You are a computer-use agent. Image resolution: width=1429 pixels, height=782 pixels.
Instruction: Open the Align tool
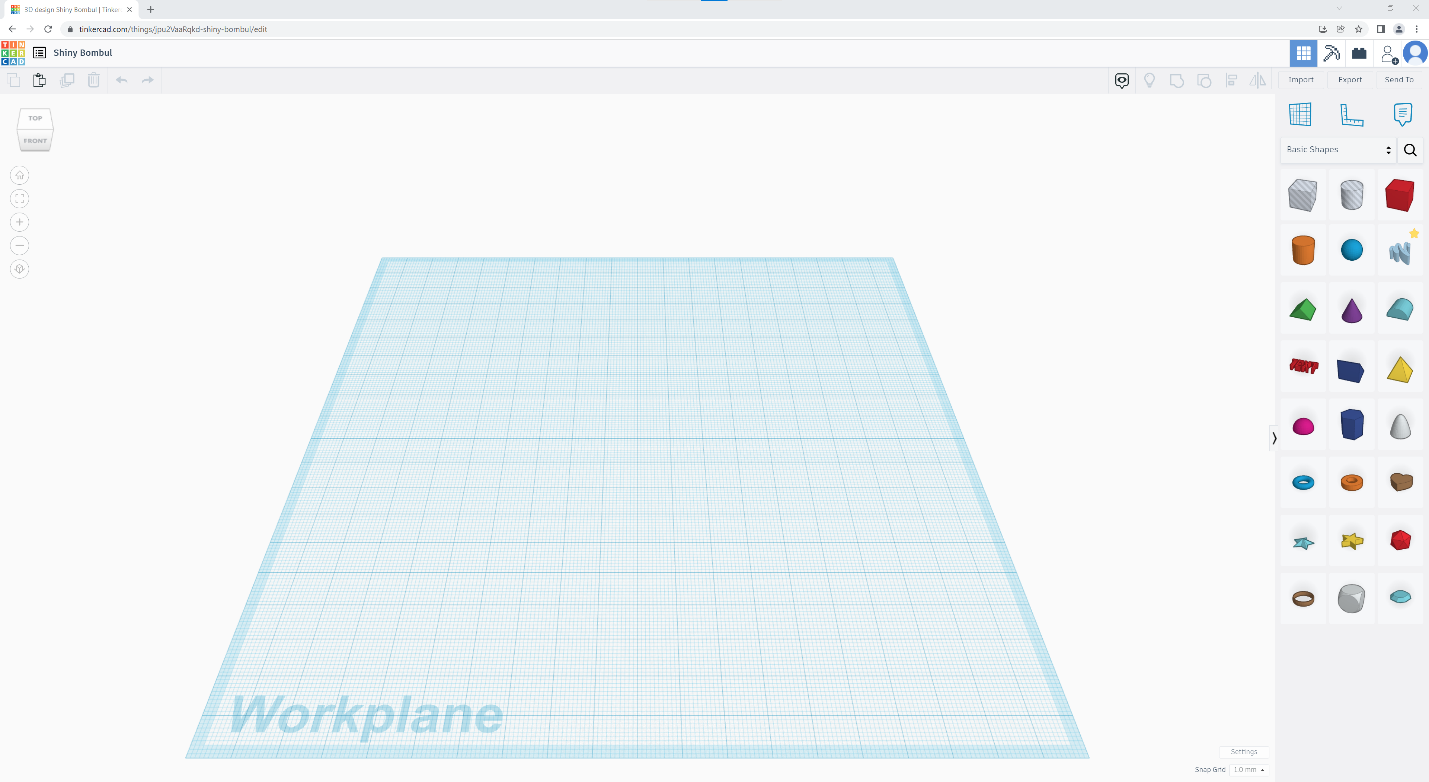[1231, 80]
